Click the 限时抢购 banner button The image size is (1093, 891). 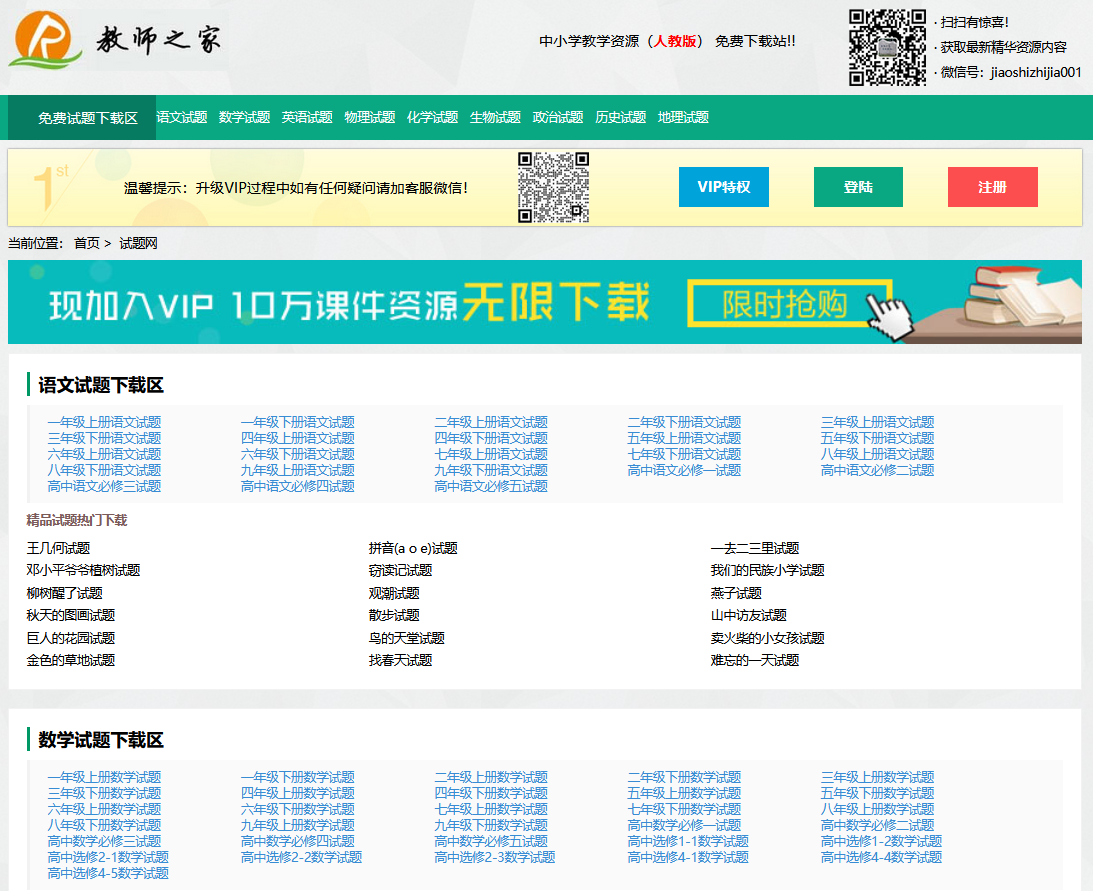point(790,304)
